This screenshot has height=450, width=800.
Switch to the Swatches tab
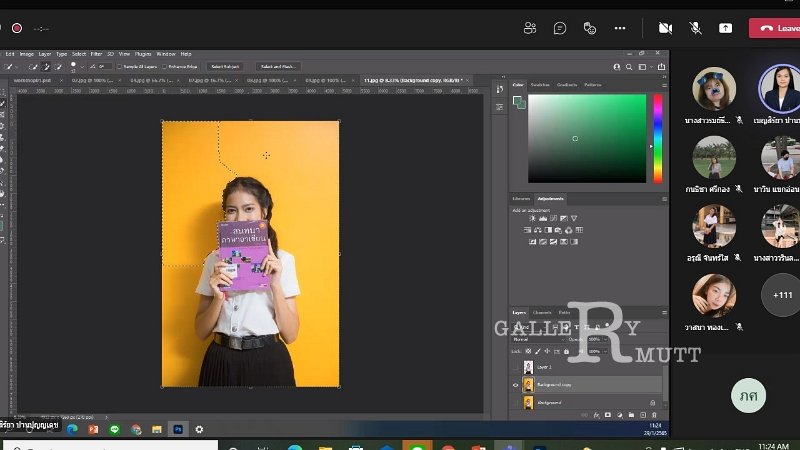pos(540,85)
